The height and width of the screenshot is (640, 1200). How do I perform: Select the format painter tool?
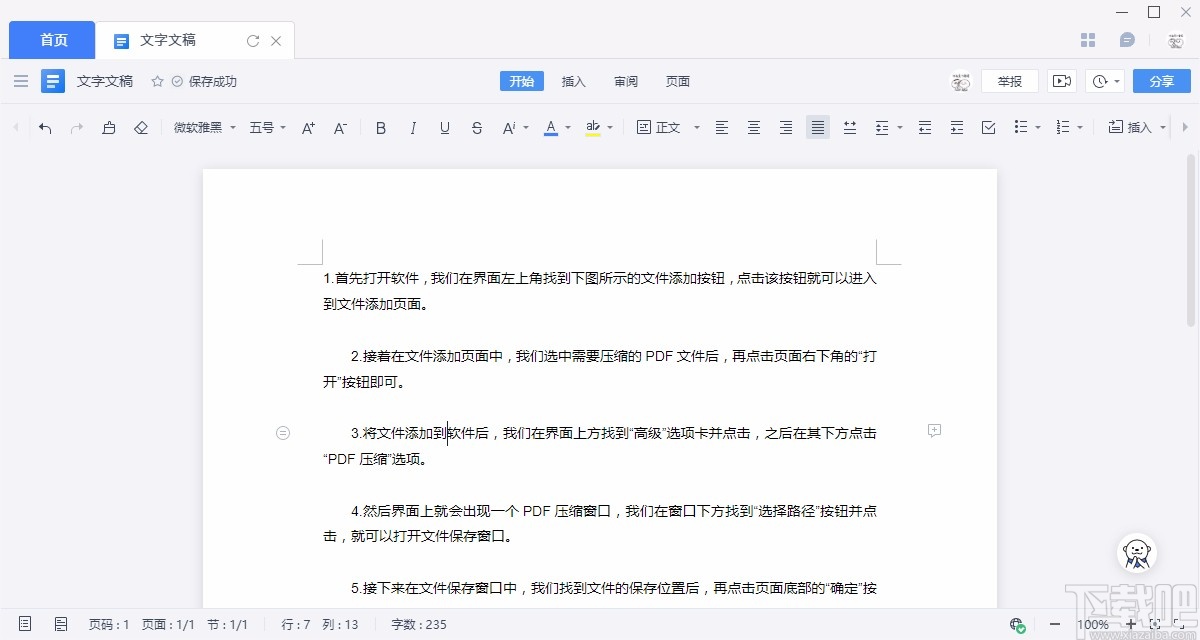tap(109, 127)
